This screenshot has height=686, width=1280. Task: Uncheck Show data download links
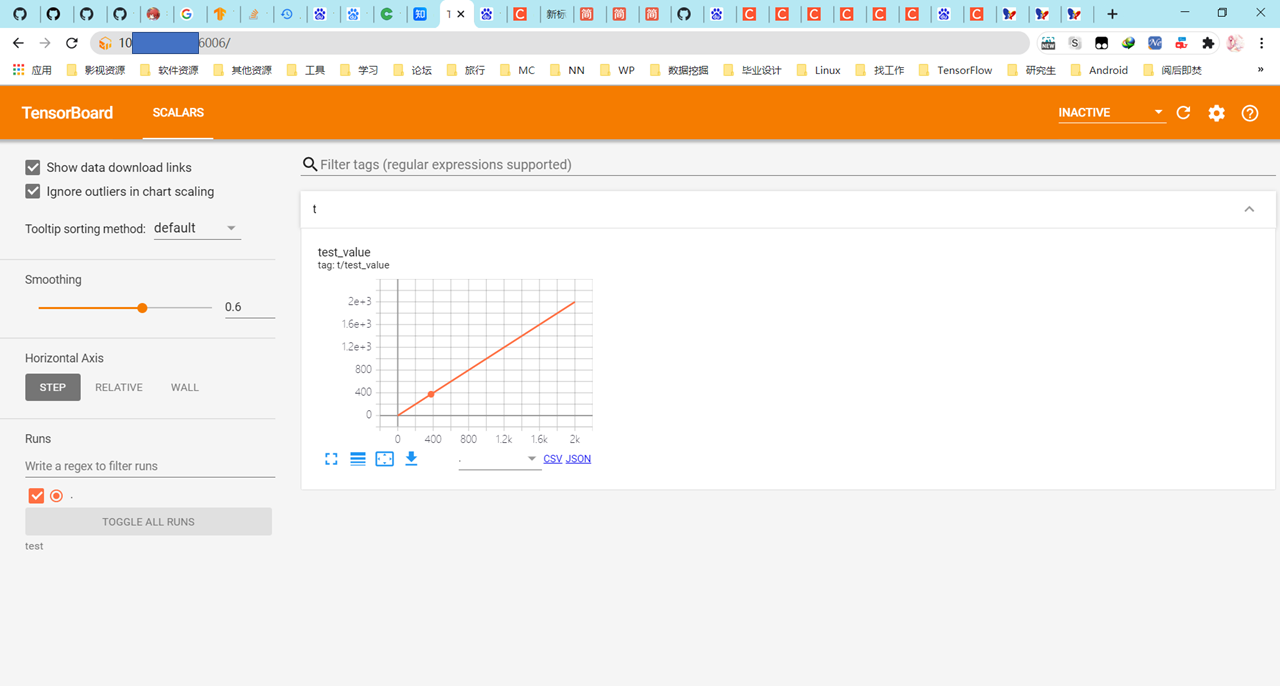32,167
